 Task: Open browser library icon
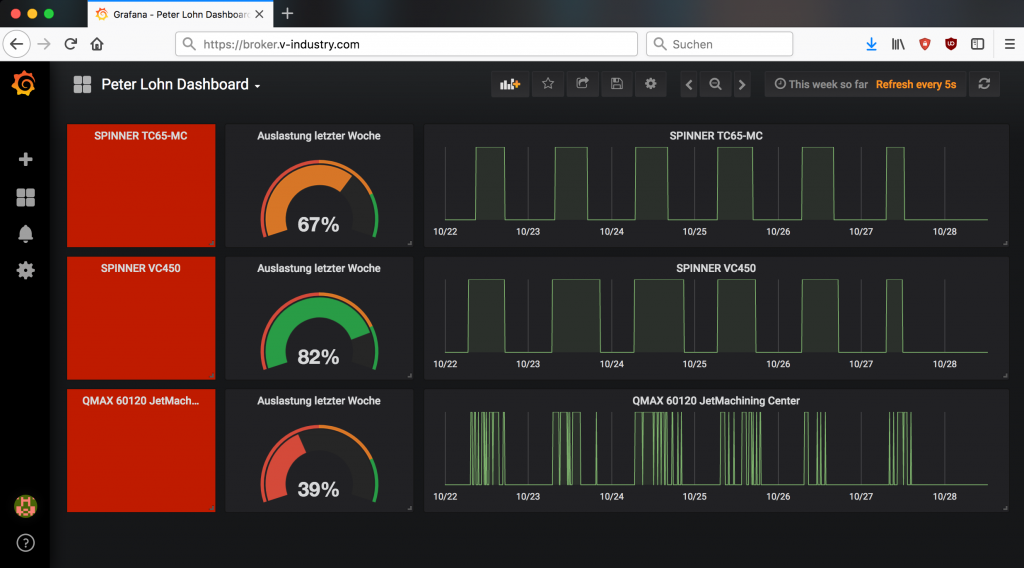898,44
